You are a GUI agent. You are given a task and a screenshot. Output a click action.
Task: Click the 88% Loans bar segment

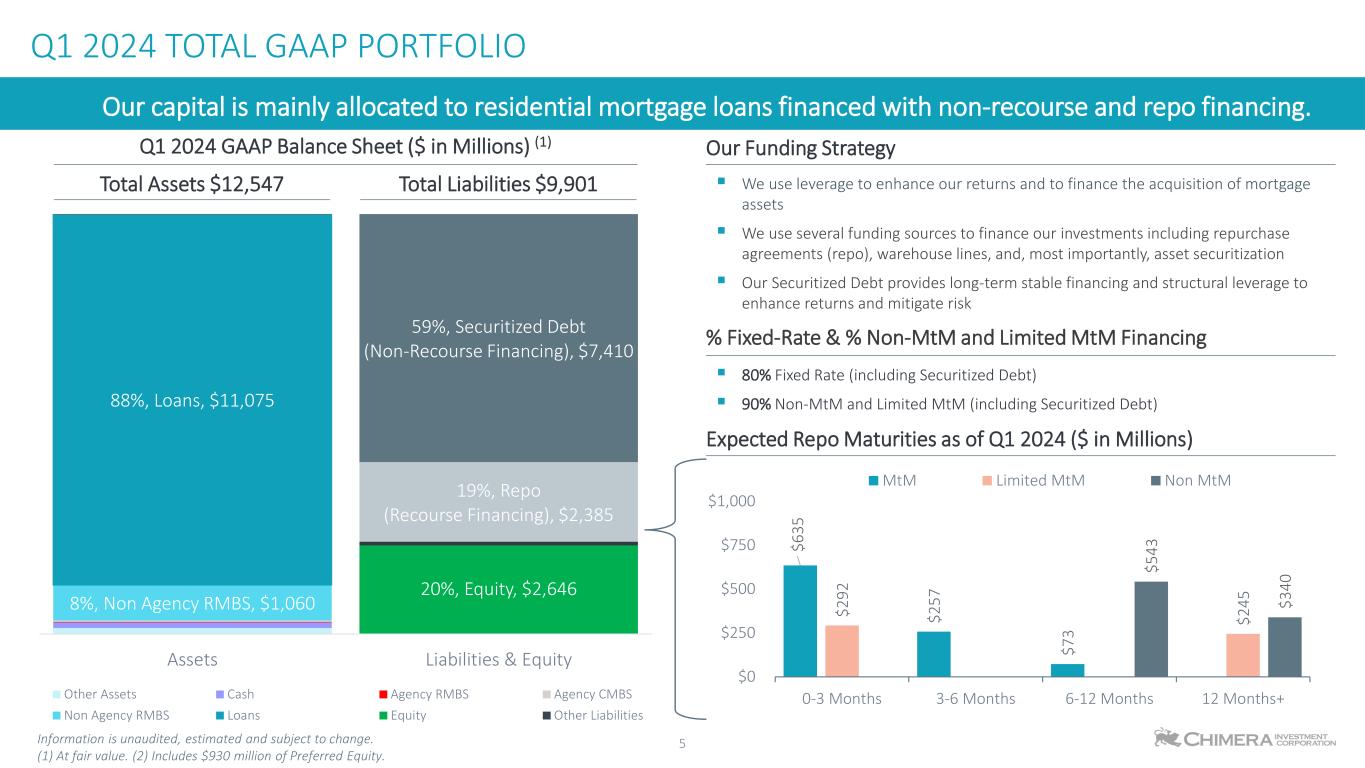pos(191,400)
